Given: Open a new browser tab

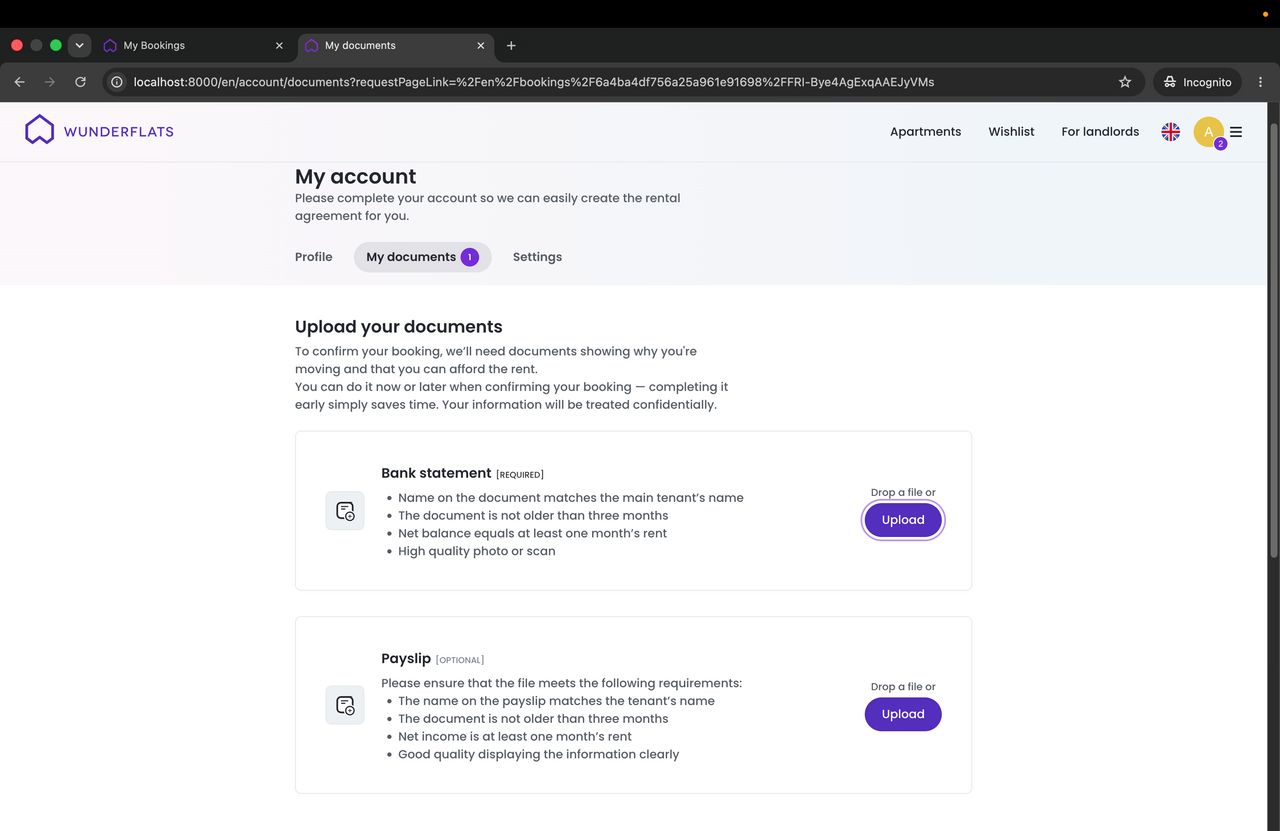Looking at the screenshot, I should (x=511, y=45).
